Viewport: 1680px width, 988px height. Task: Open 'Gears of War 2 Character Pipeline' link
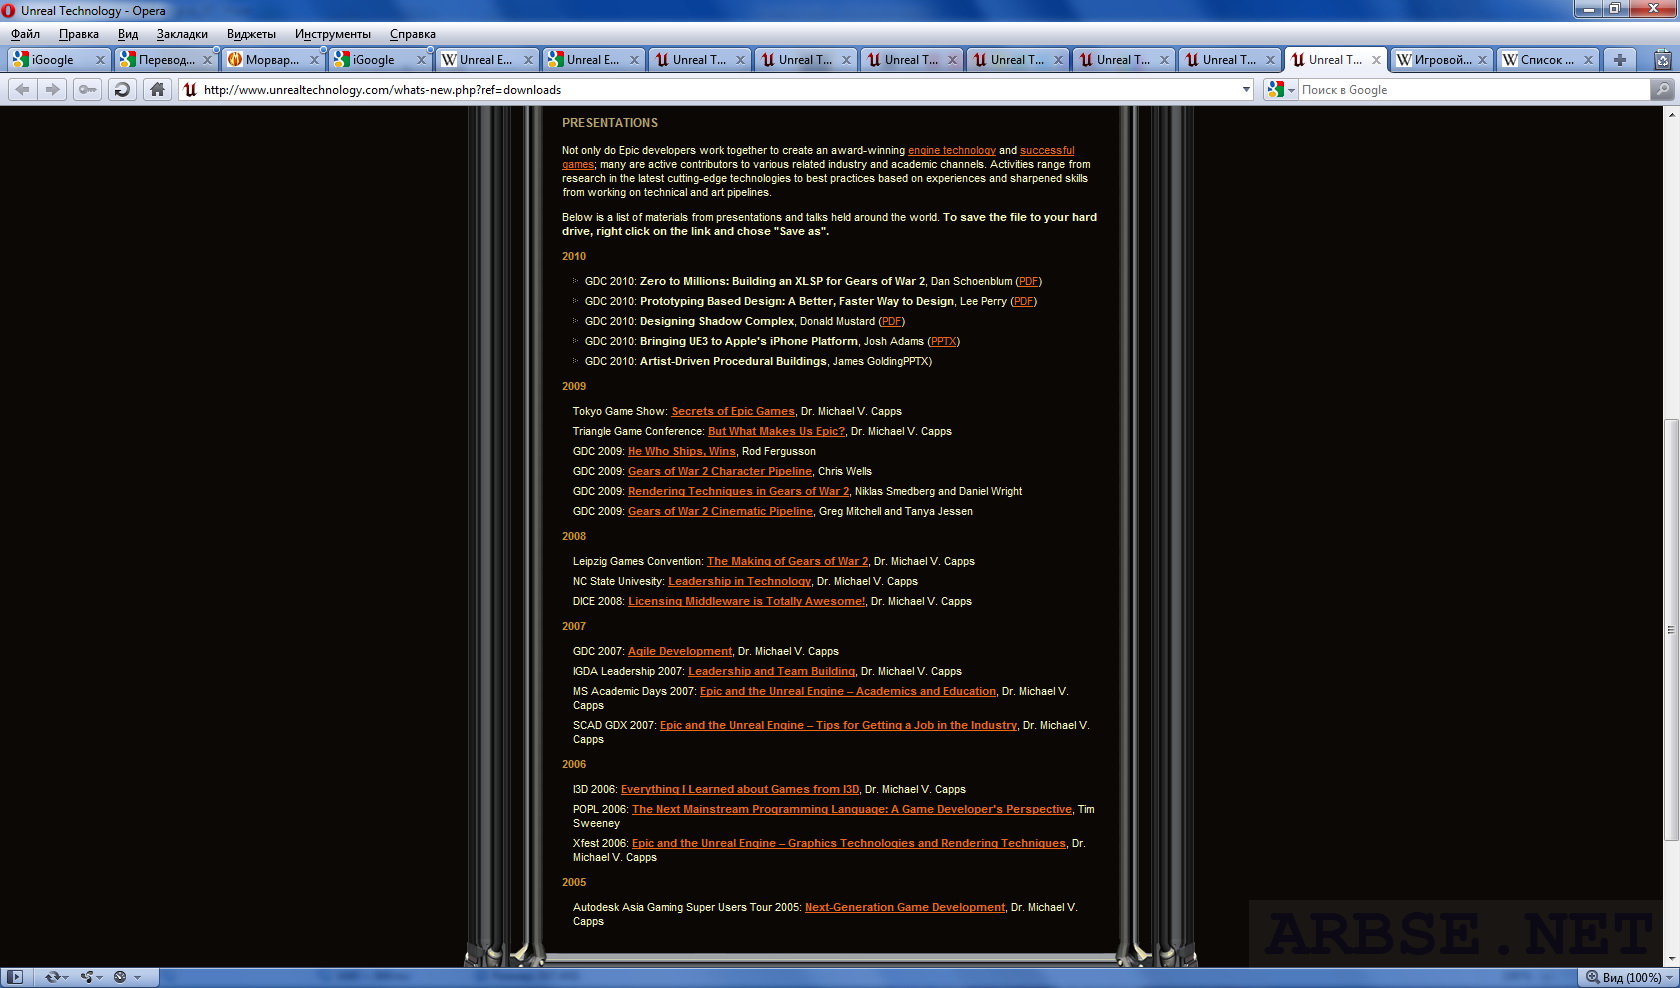tap(720, 471)
